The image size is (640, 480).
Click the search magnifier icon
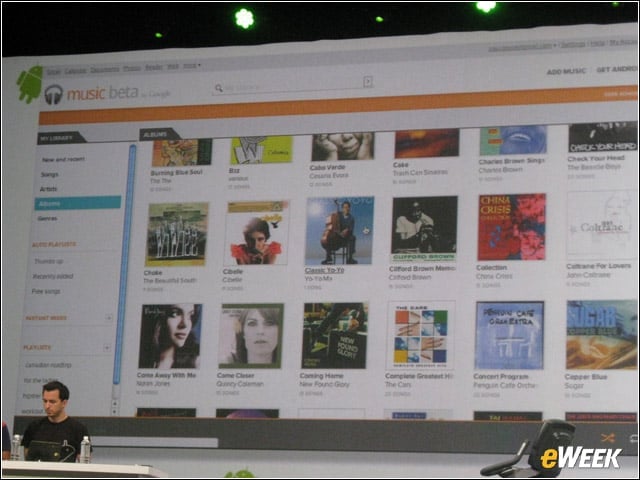(219, 88)
